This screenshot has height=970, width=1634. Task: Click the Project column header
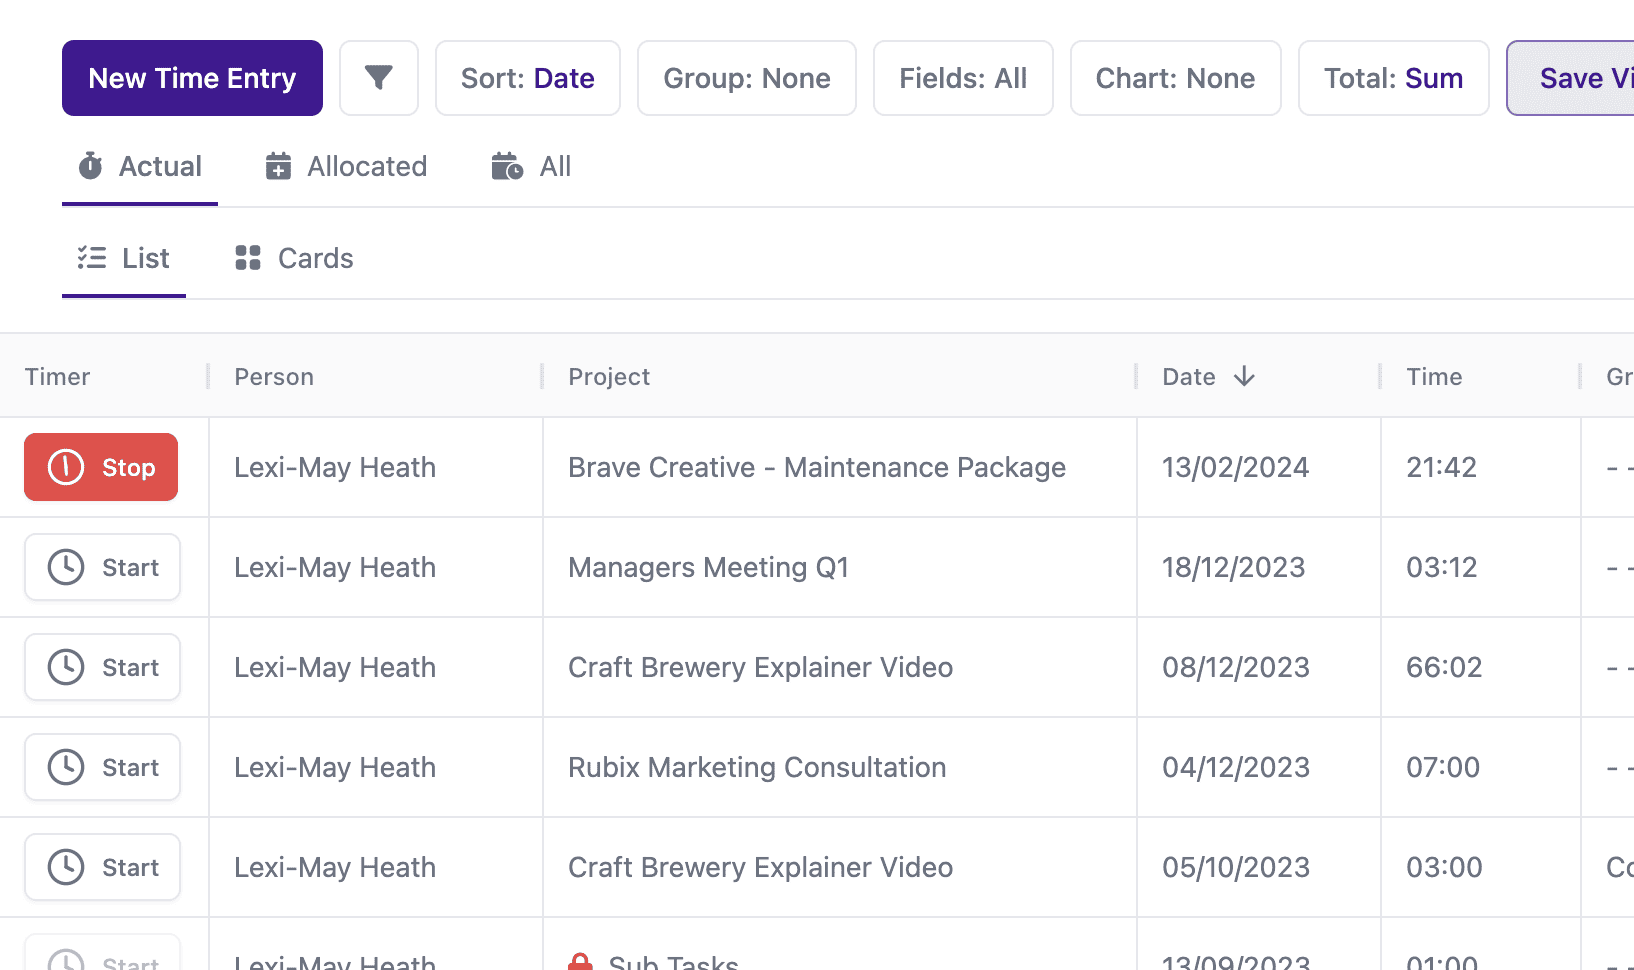609,377
